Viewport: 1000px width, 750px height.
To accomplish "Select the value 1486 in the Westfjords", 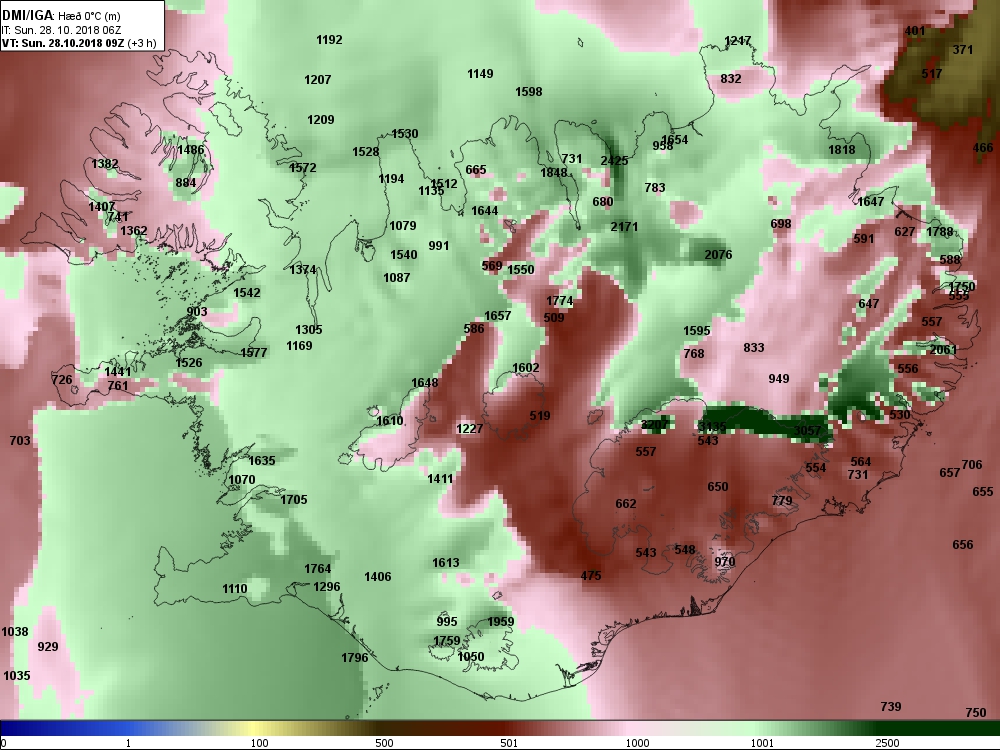I will 191,150.
